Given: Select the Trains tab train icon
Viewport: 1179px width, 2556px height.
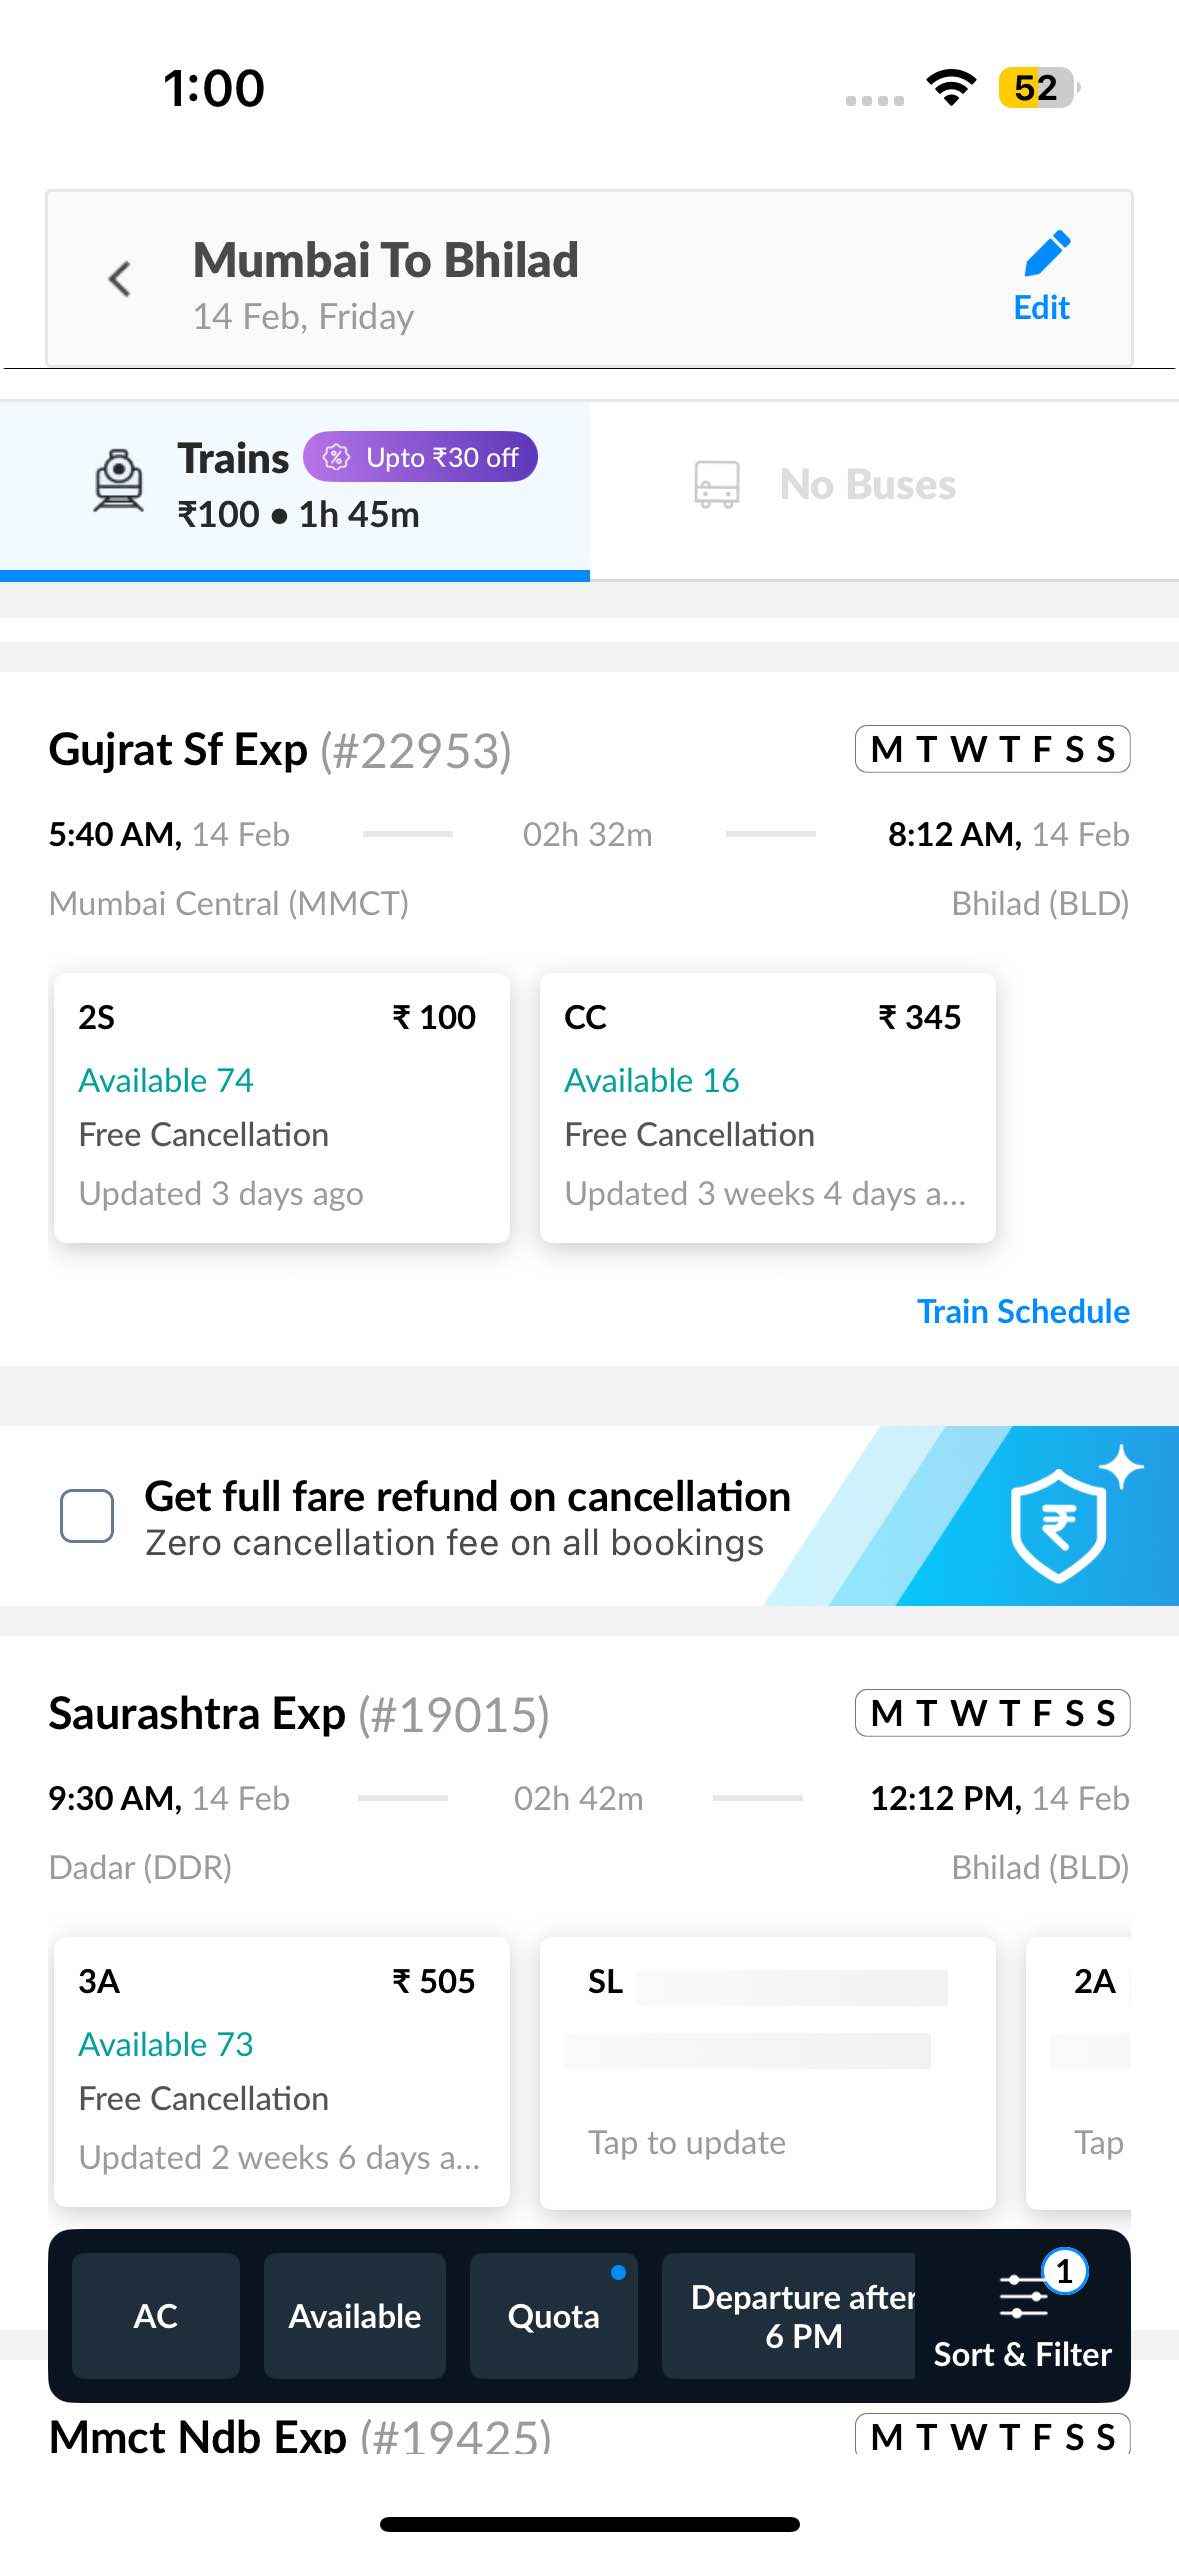Looking at the screenshot, I should click(119, 481).
